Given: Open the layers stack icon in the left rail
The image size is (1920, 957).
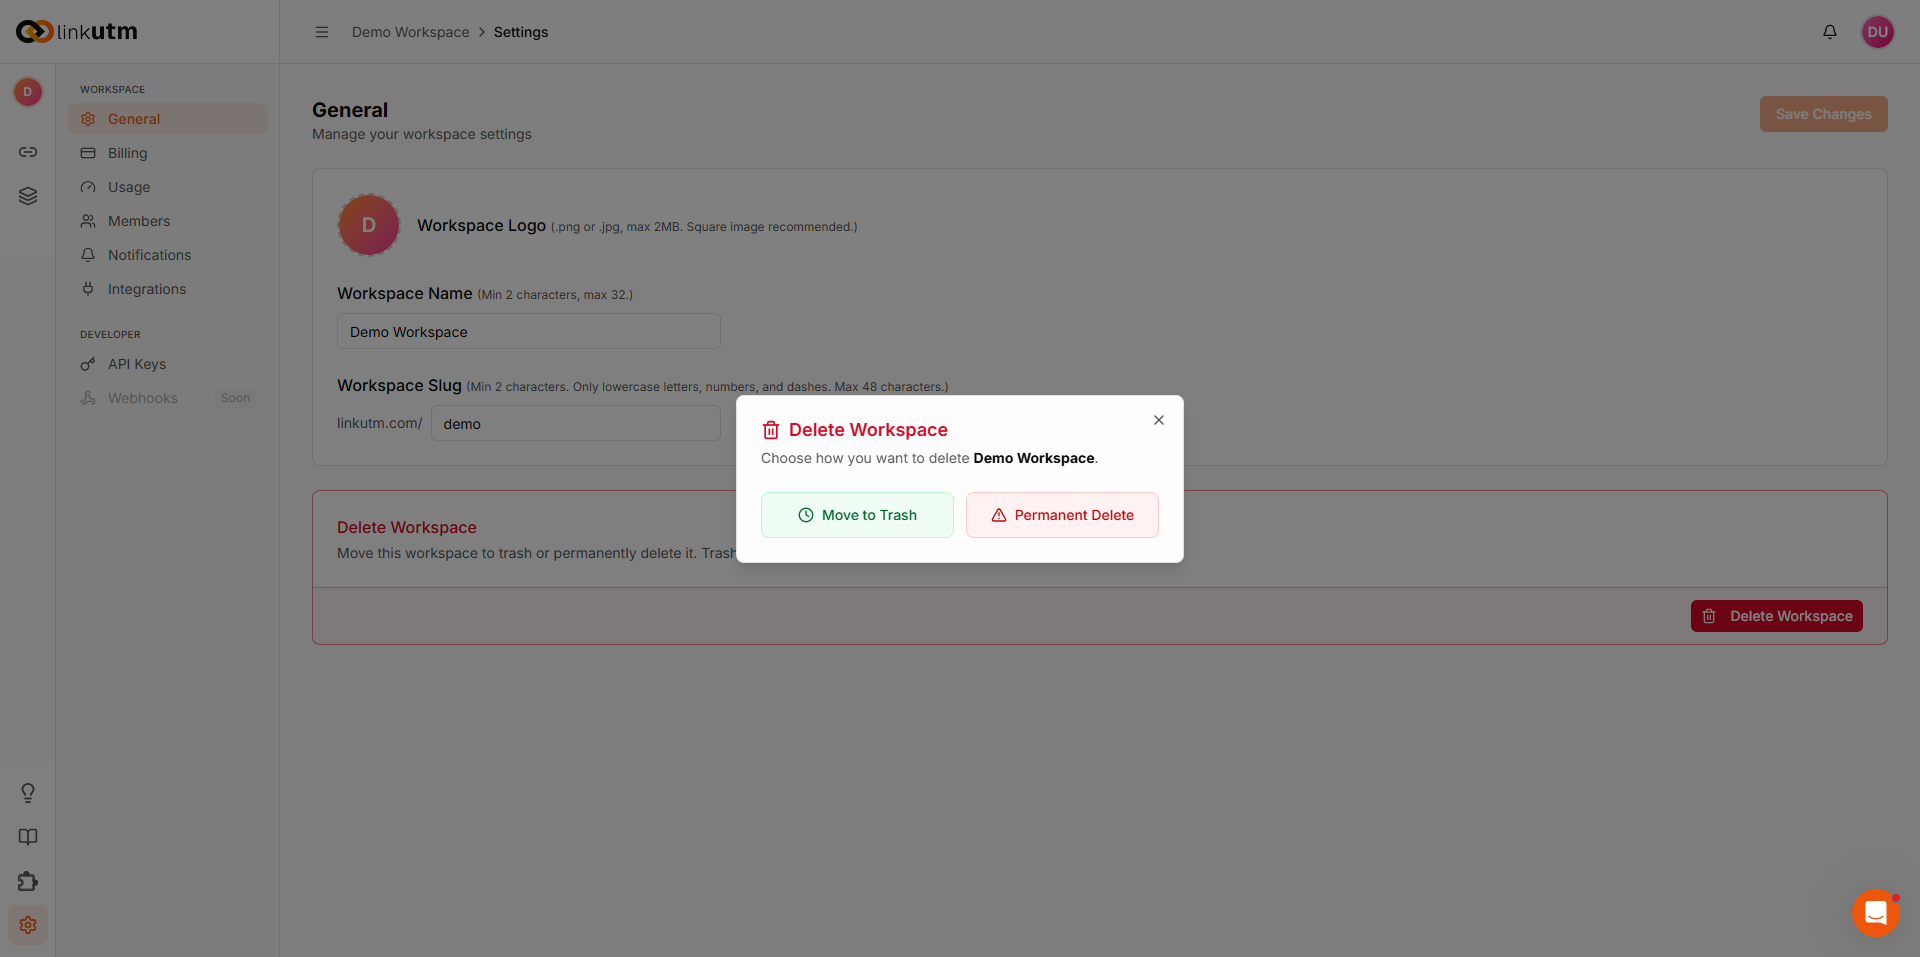Looking at the screenshot, I should tap(28, 196).
